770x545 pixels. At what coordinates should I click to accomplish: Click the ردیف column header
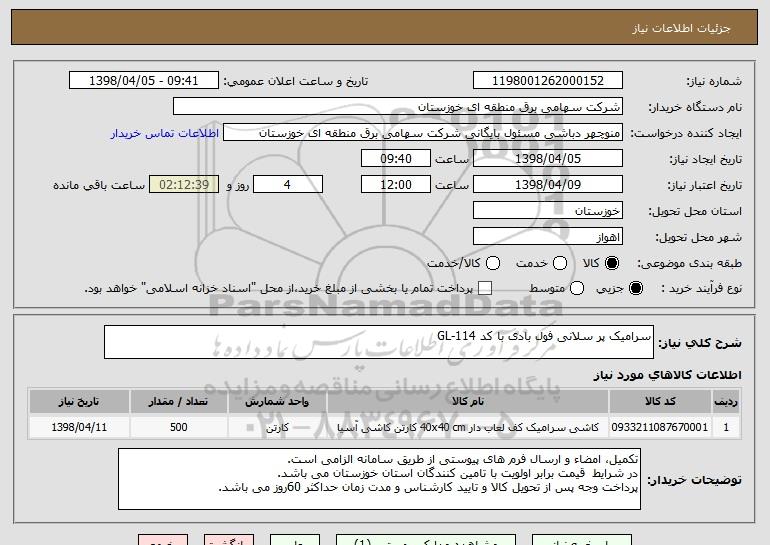click(x=726, y=402)
